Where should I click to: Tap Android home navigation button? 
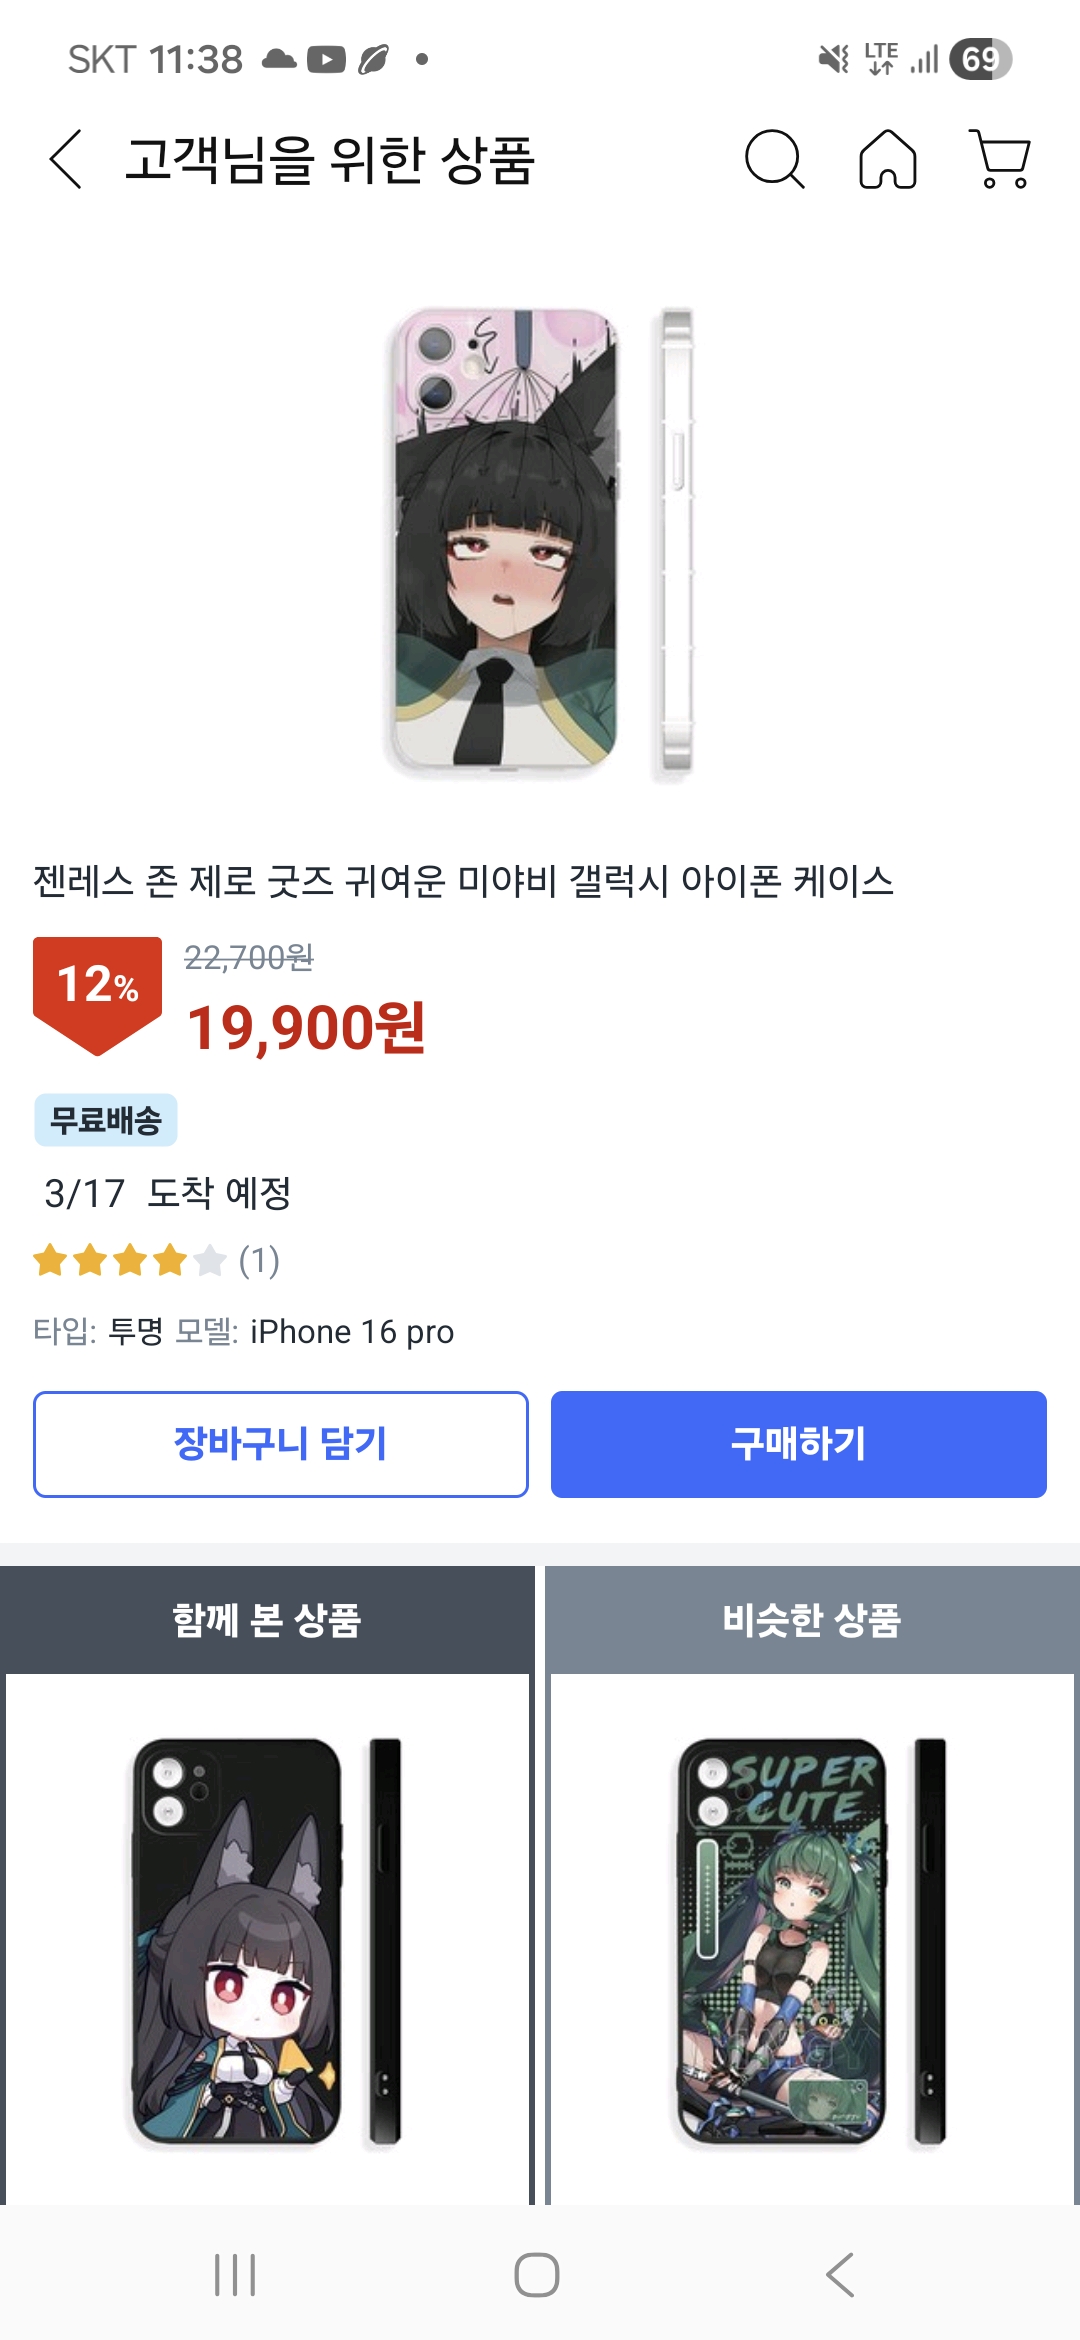(x=537, y=2275)
